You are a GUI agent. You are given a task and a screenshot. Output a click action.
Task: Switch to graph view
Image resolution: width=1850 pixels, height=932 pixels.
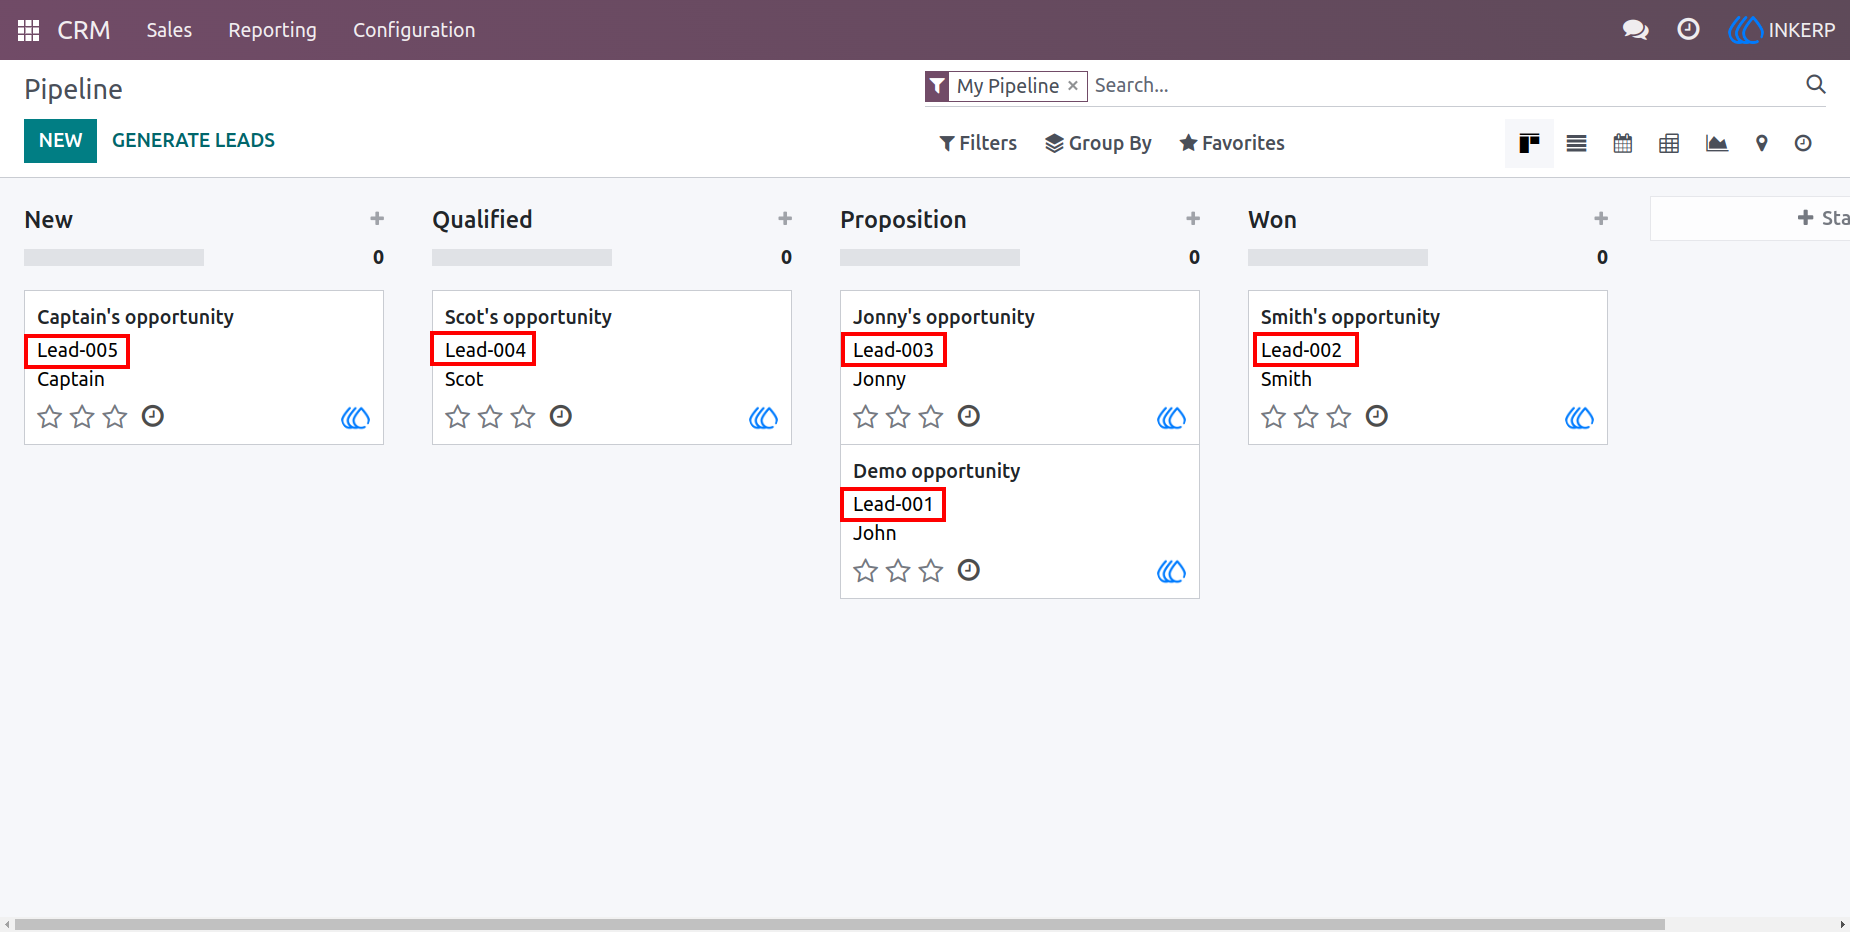pos(1716,143)
